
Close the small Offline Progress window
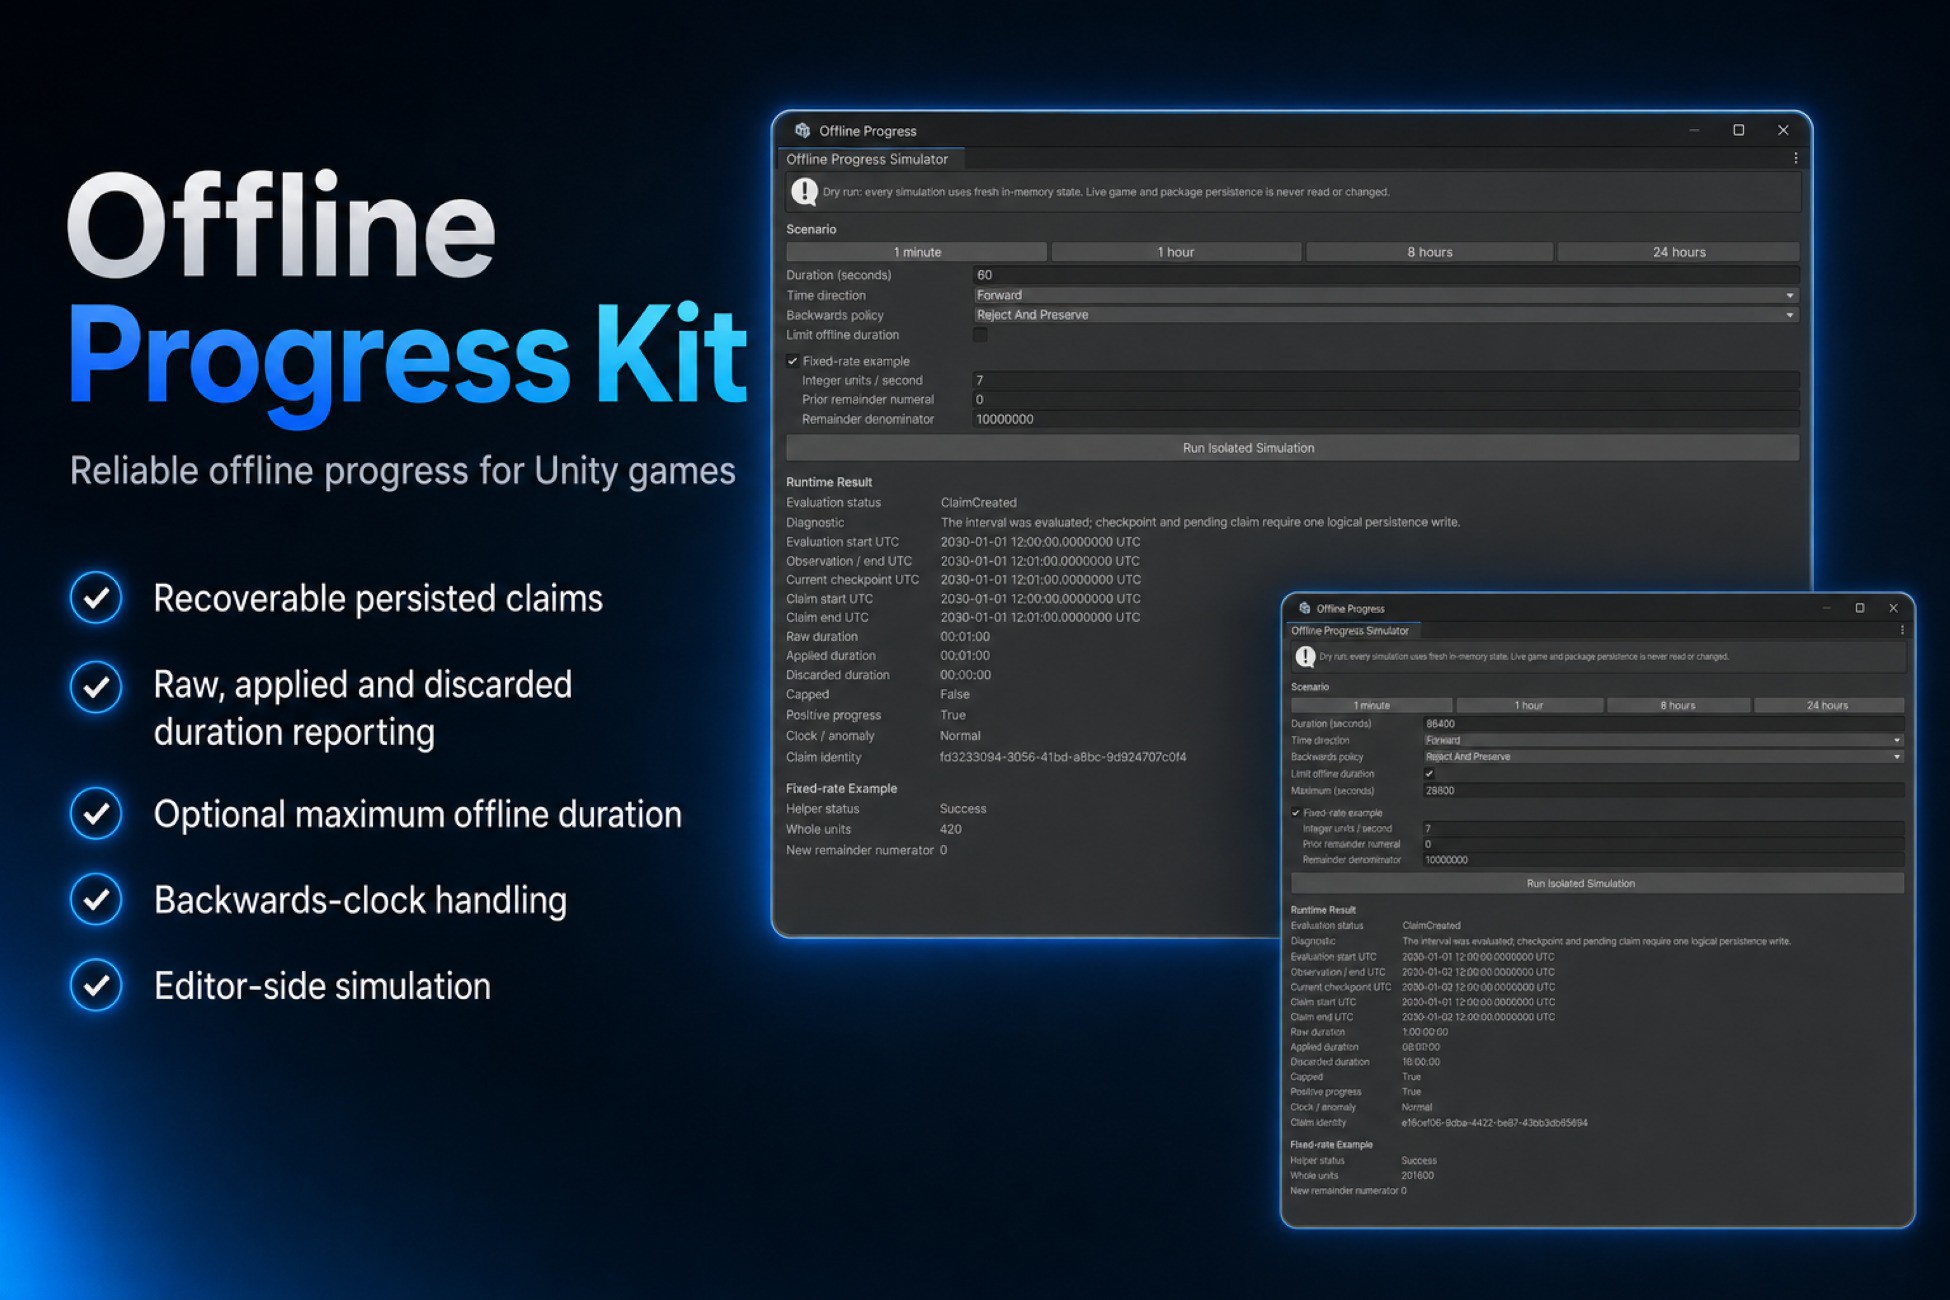pyautogui.click(x=1893, y=608)
